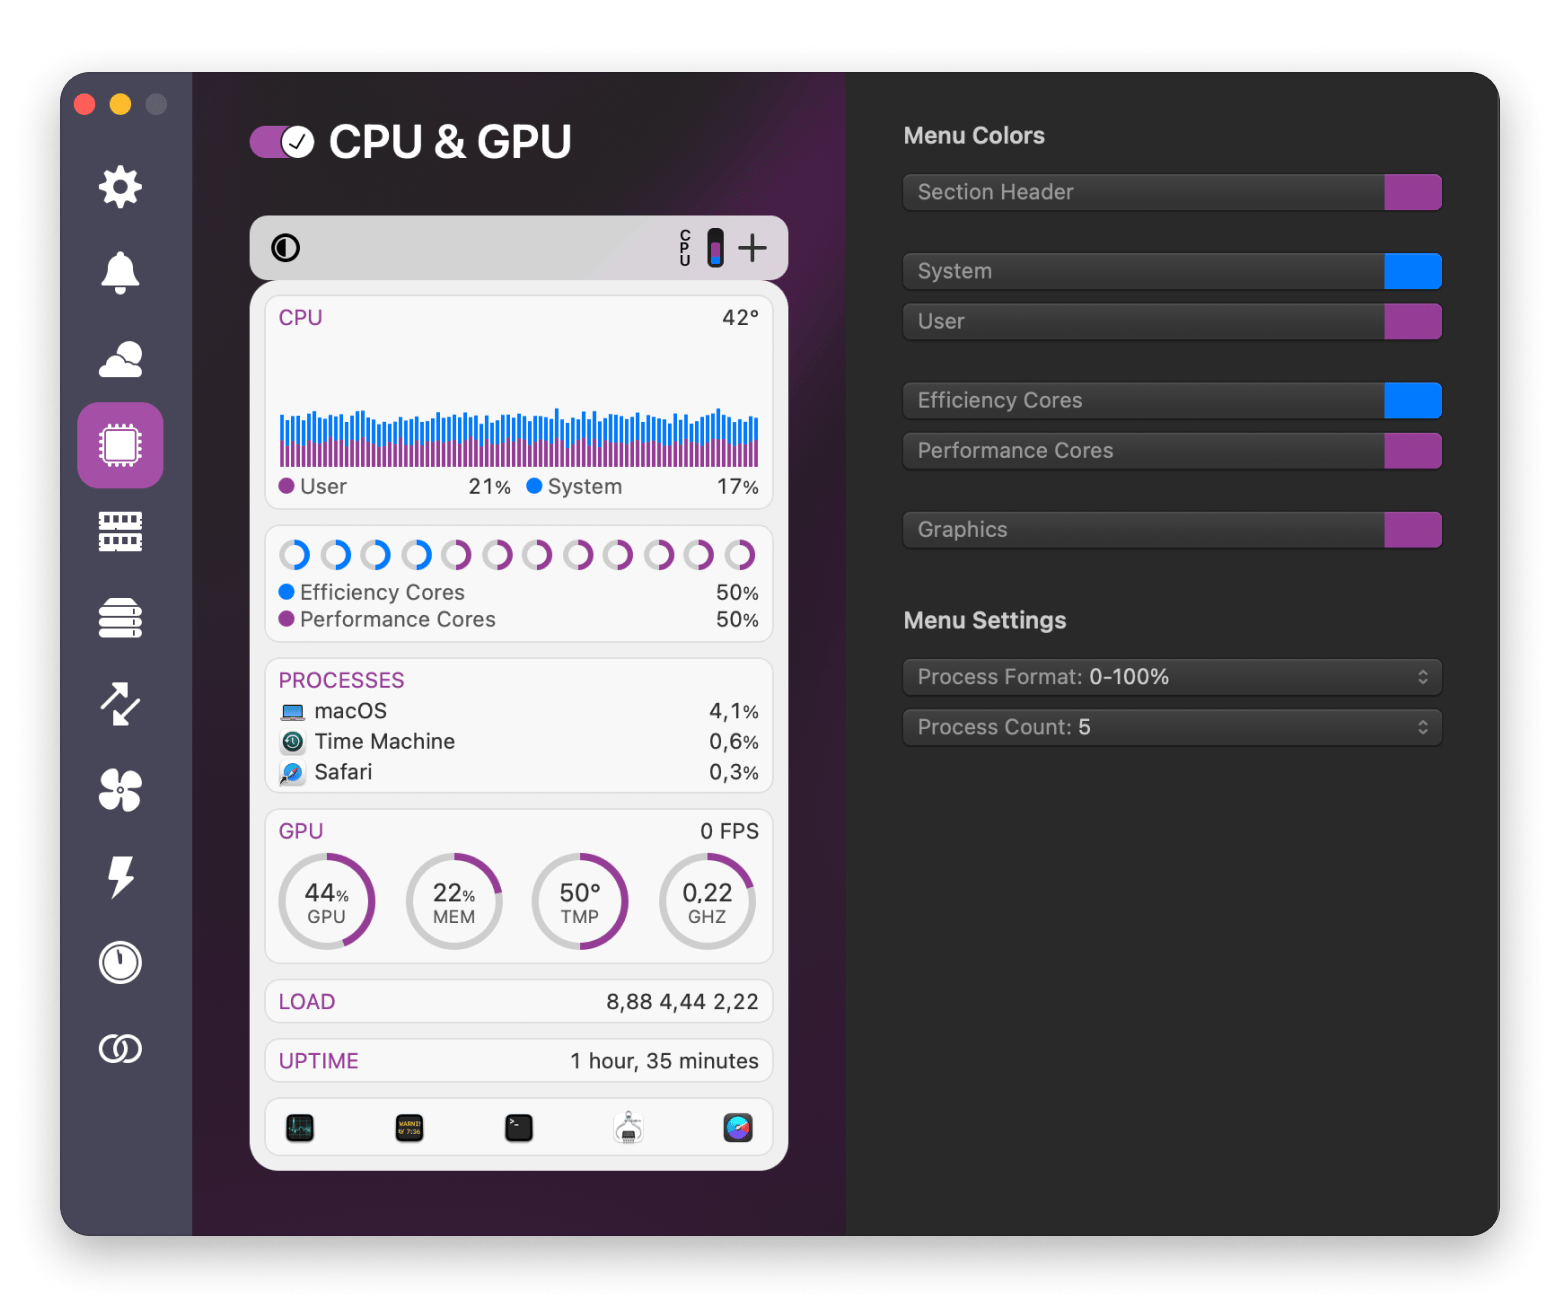Open the Memory section in sidebar

coord(120,532)
